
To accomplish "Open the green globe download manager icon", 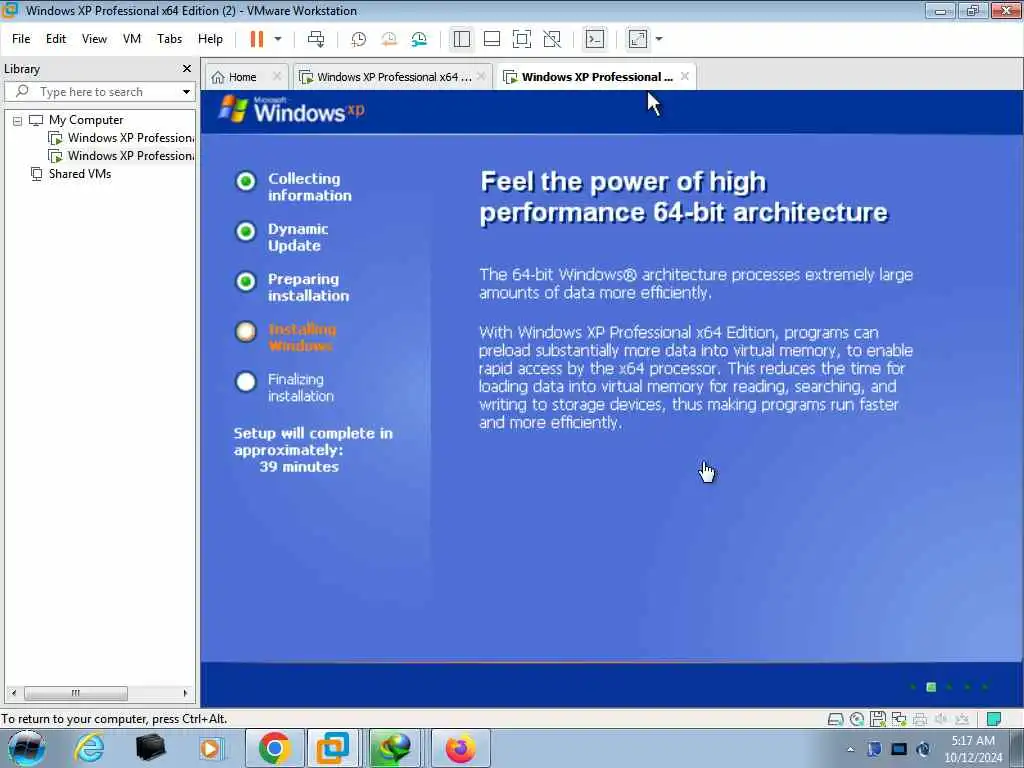I will (393, 748).
